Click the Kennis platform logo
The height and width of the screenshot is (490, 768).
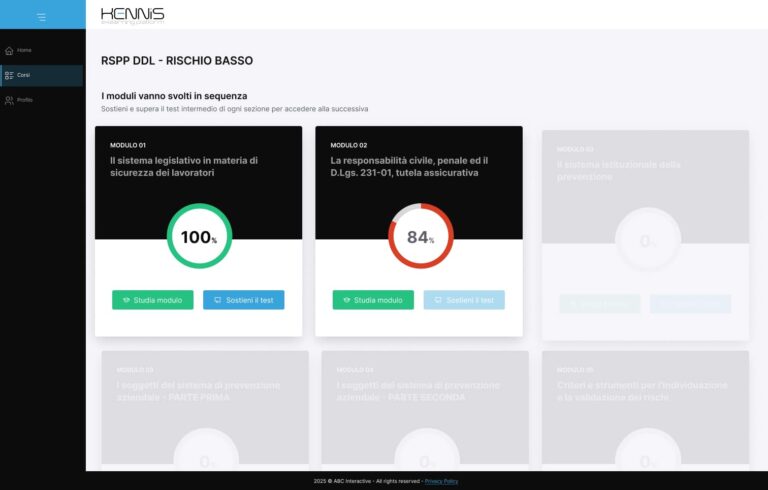(x=132, y=16)
